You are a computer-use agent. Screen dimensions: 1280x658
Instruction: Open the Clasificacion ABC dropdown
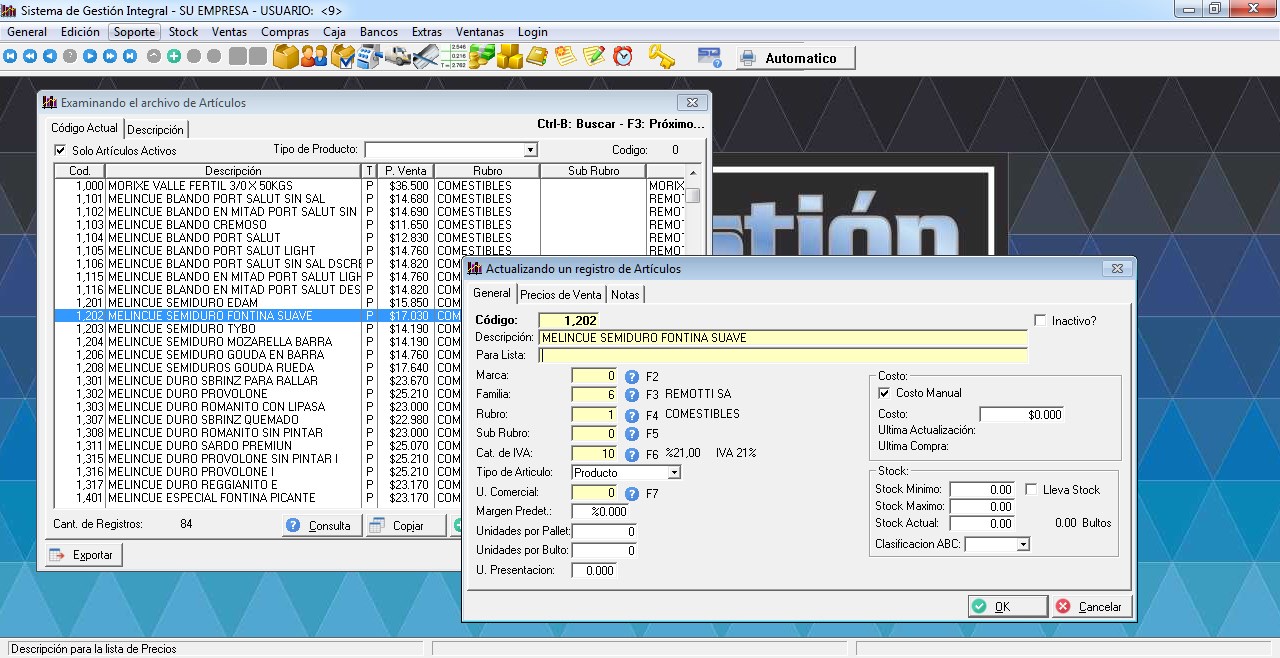click(1022, 545)
